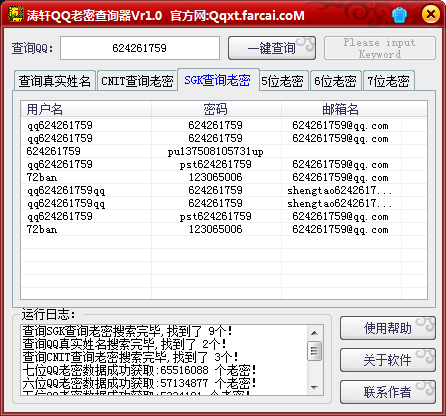446x416 pixels.
Task: Click the SGK查询老密搜索完毕 log line
Action: pyautogui.click(x=128, y=331)
